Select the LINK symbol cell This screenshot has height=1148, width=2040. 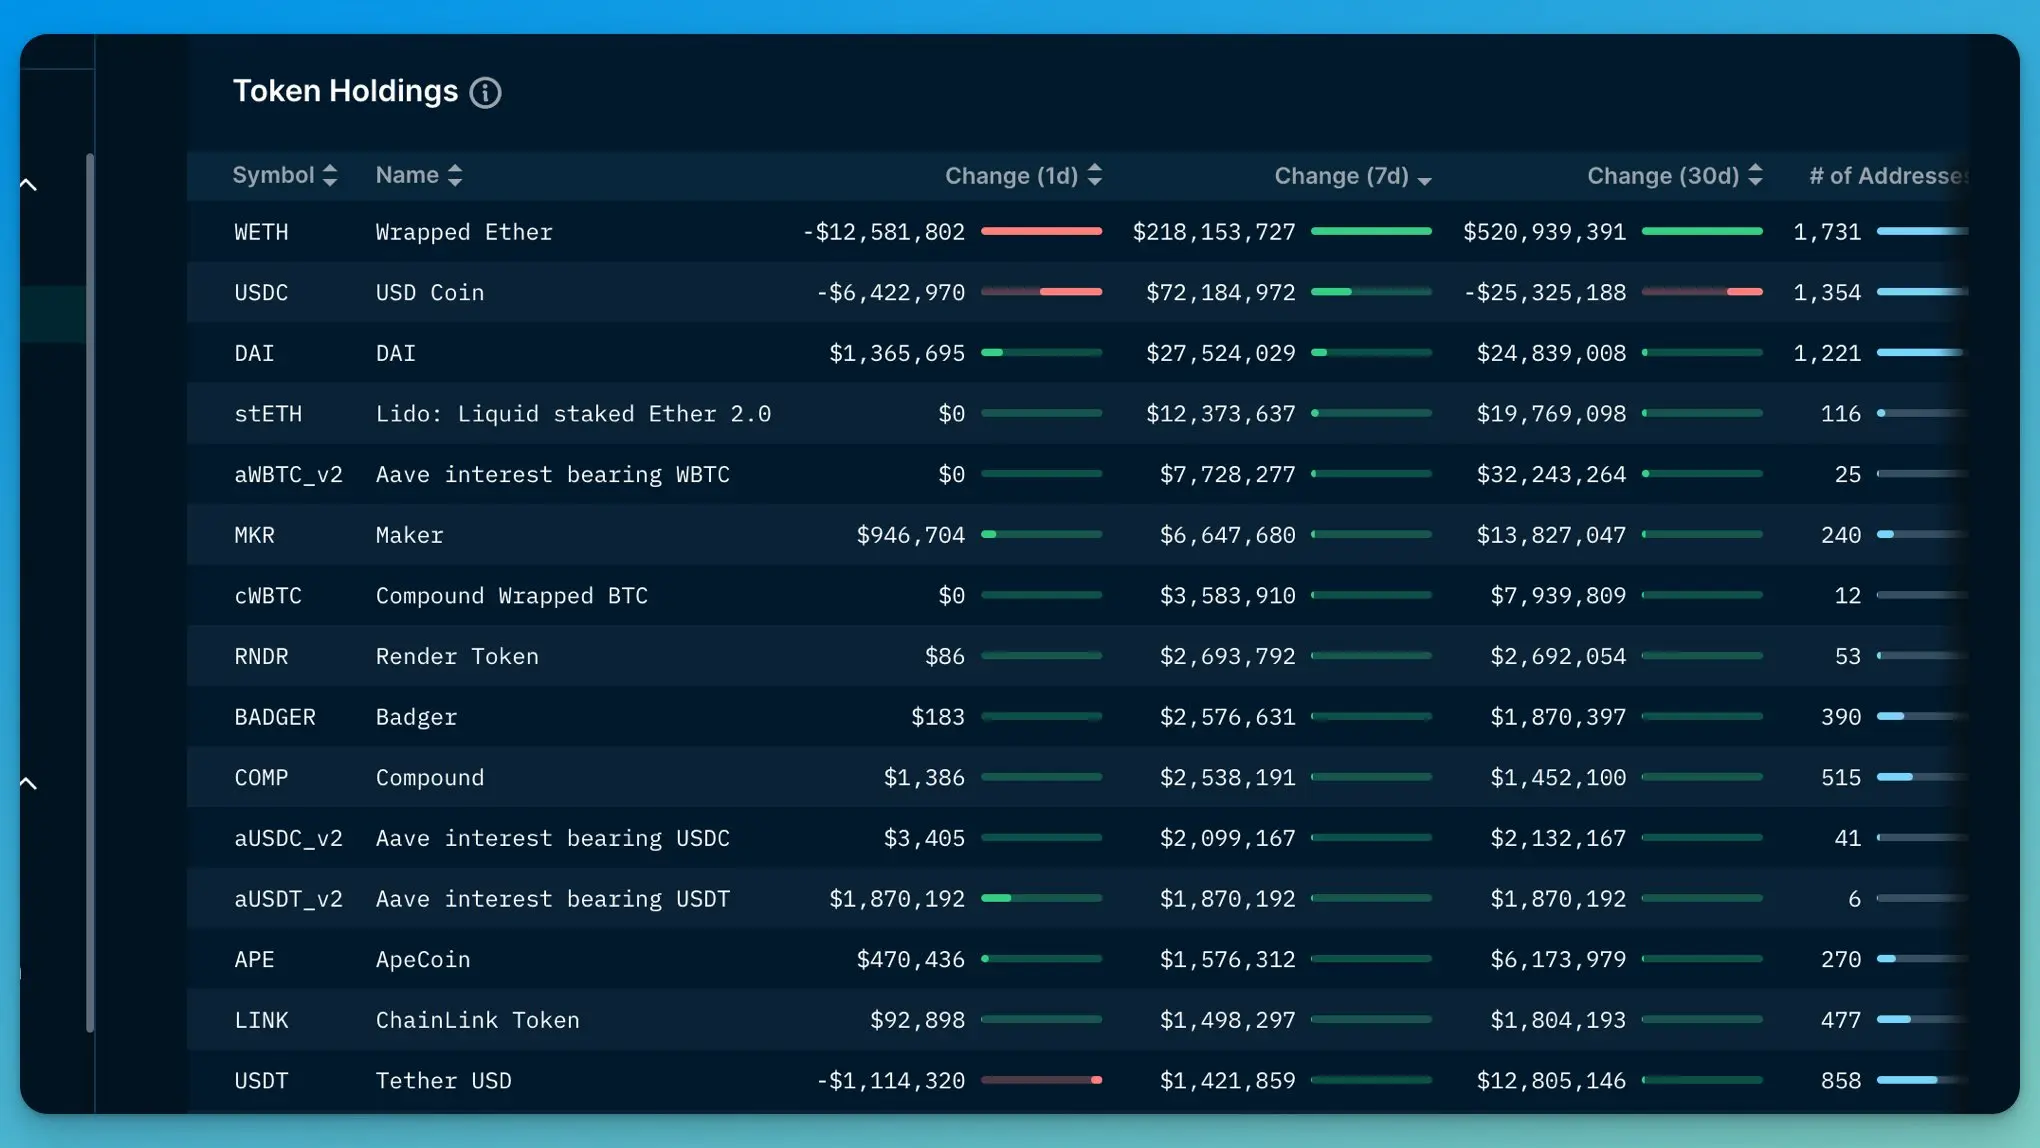click(261, 1021)
